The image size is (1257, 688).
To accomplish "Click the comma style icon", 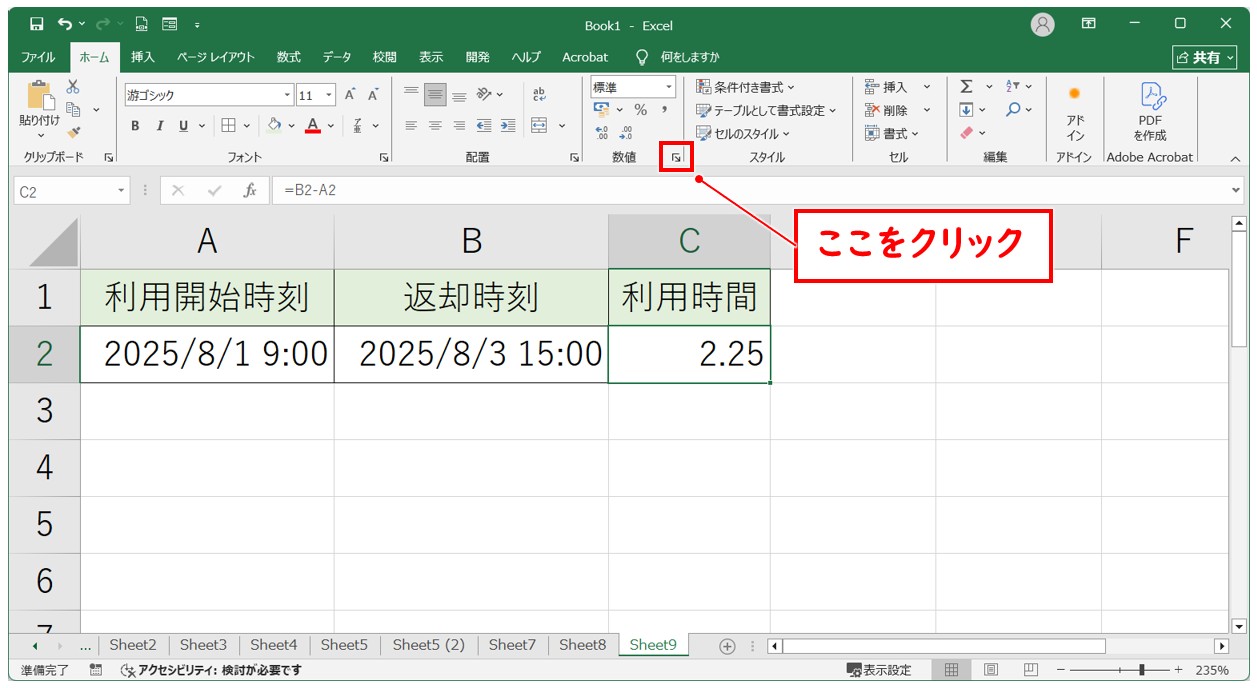I will click(x=664, y=109).
